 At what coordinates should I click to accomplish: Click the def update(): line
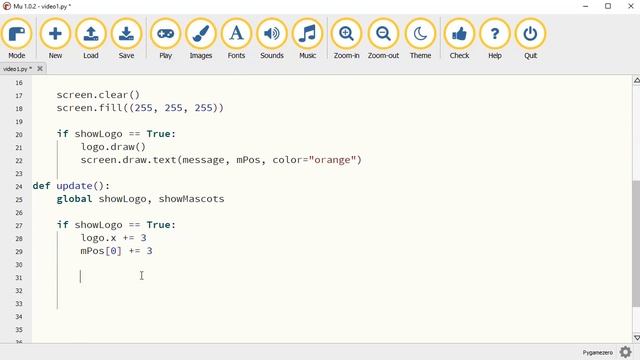(71, 186)
